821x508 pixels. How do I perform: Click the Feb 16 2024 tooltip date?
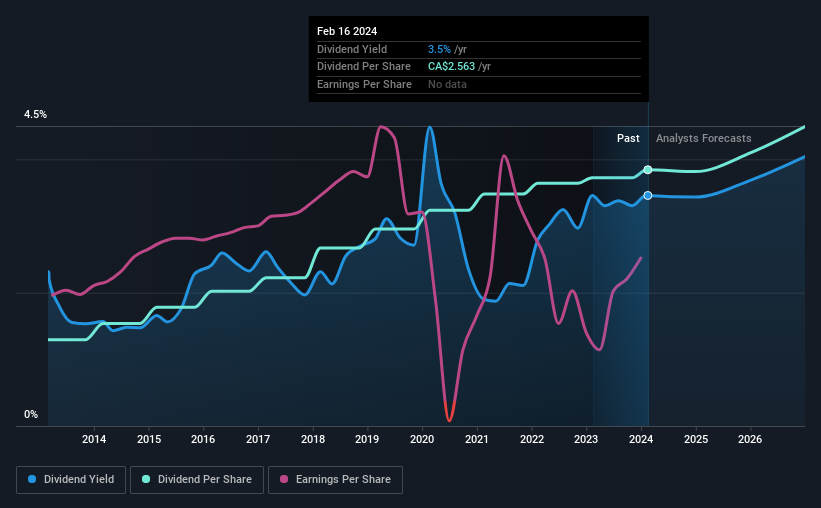(x=347, y=31)
